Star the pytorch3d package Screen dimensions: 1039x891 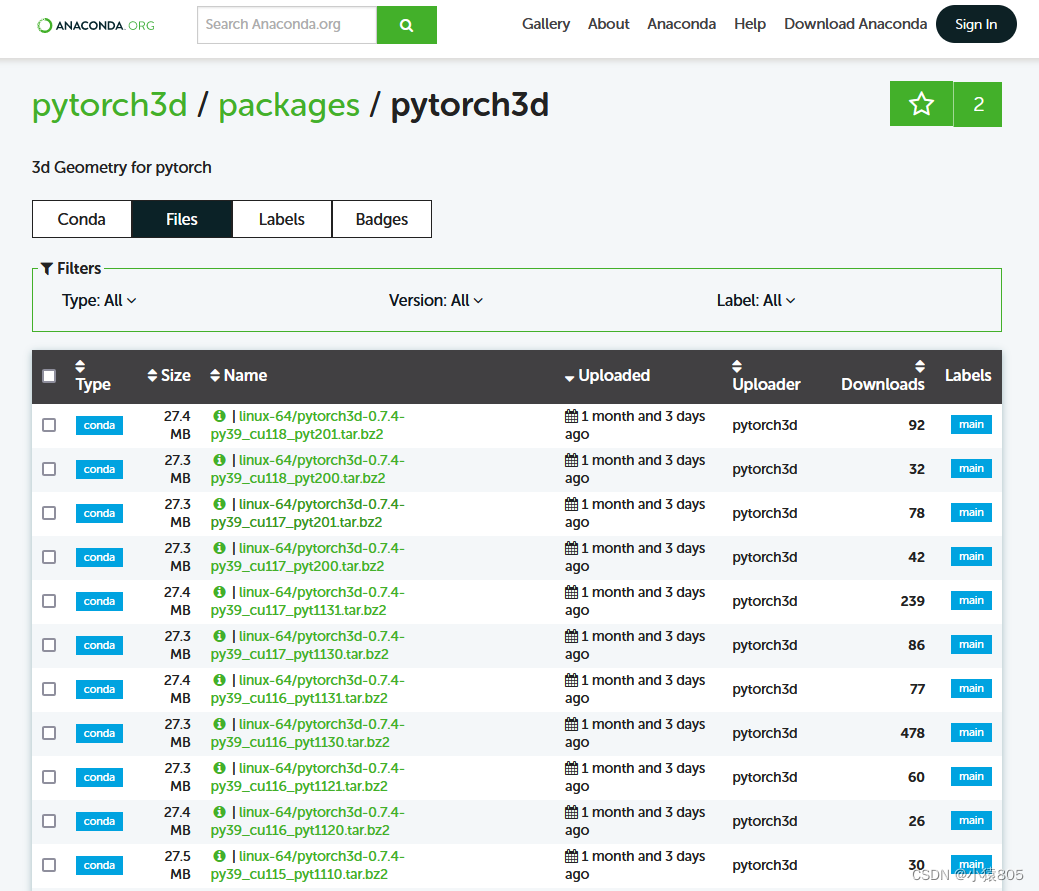click(x=921, y=104)
